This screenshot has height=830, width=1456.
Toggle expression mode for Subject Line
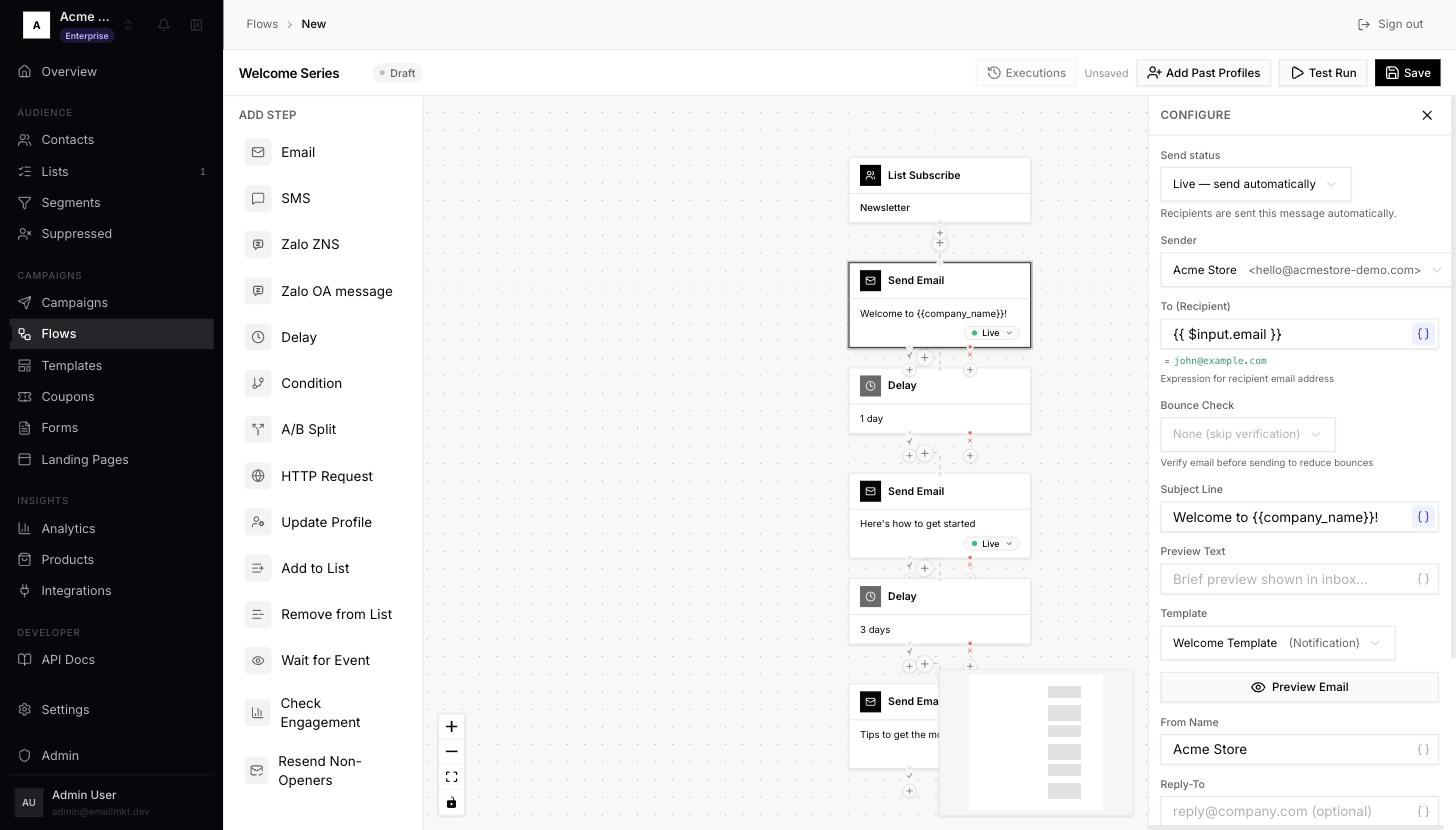[1422, 517]
